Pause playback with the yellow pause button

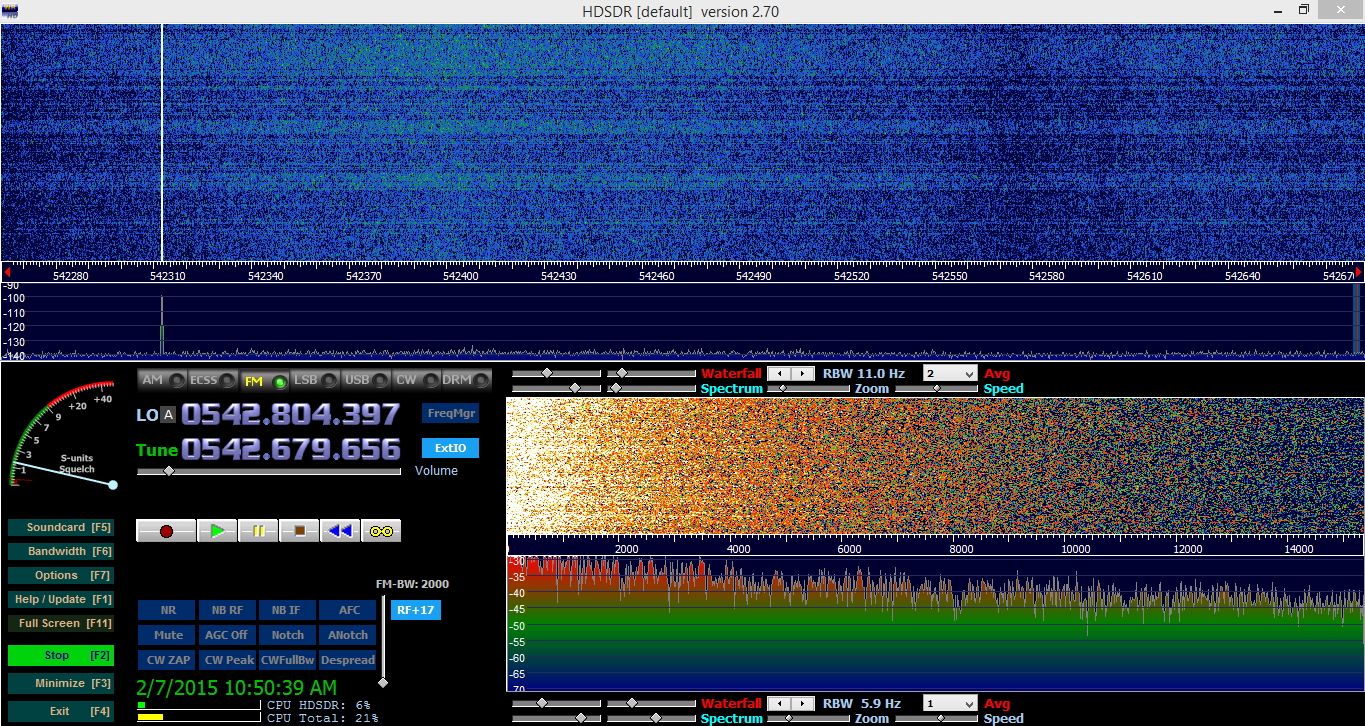[258, 531]
